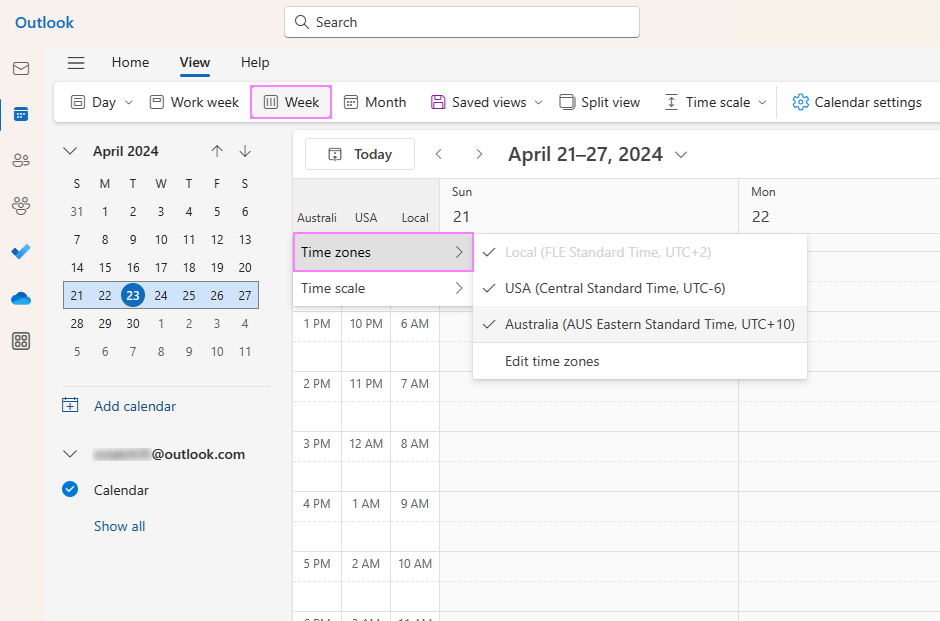Open the More apps grid icon
The image size is (940, 621).
[21, 341]
